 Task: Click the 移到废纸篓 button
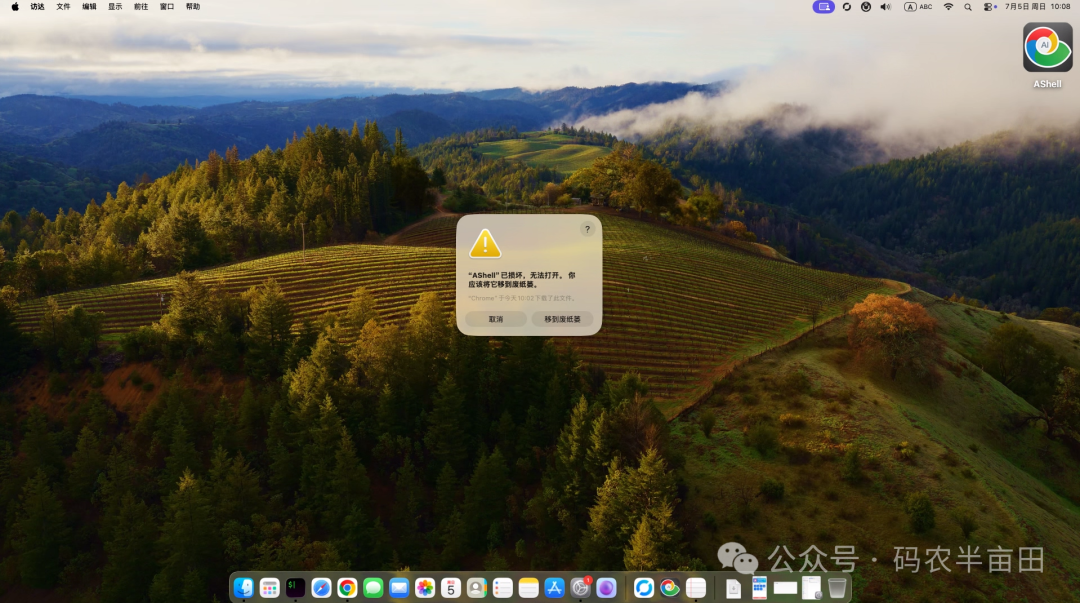tap(562, 319)
